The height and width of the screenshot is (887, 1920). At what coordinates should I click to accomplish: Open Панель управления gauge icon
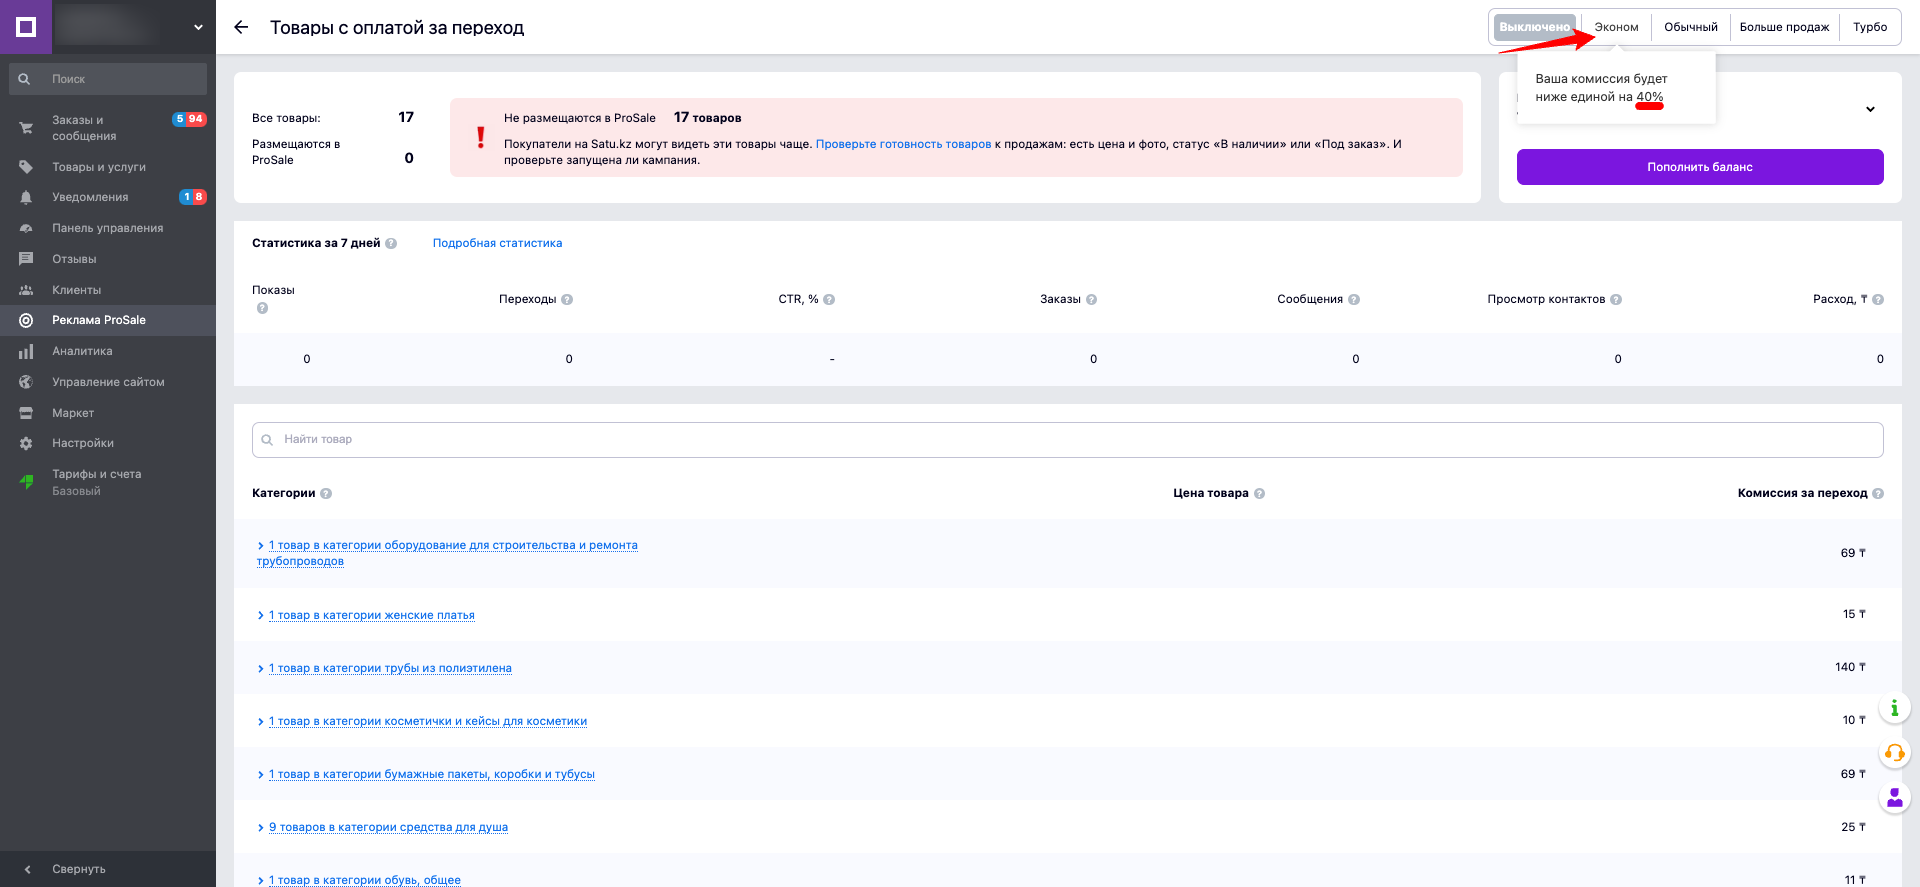(26, 228)
